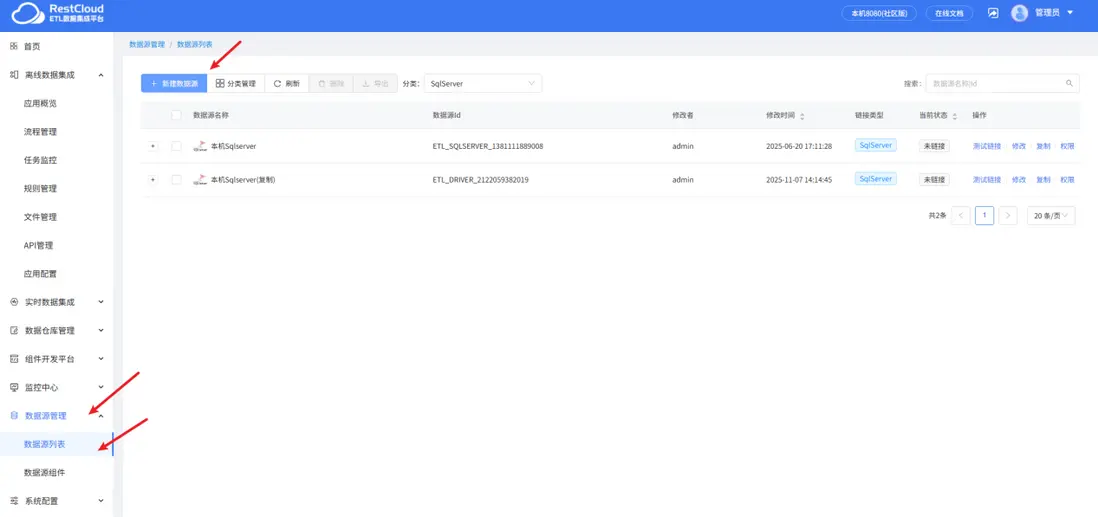The width and height of the screenshot is (1098, 517).
Task: Click the SqlServer tag in 2025-06-20 row
Action: tap(875, 145)
